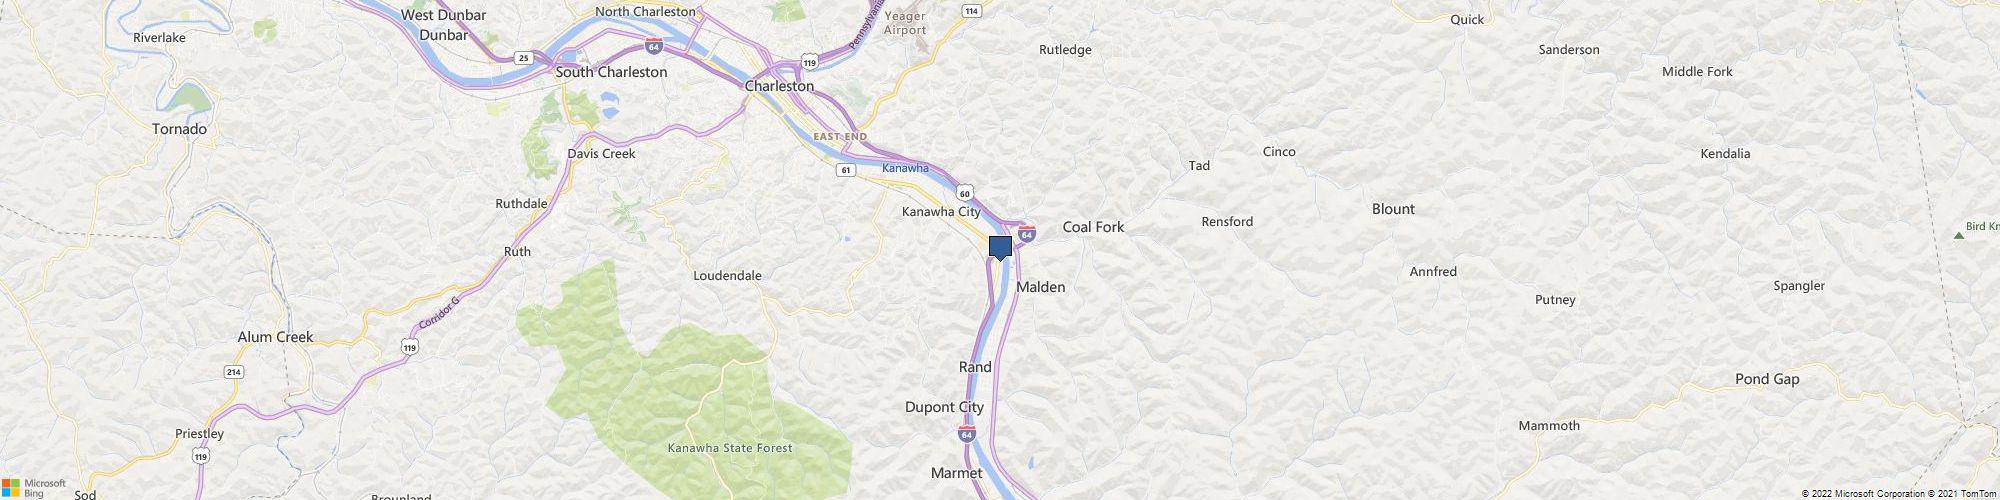Click the Microsoft Bing logo

click(x=33, y=487)
